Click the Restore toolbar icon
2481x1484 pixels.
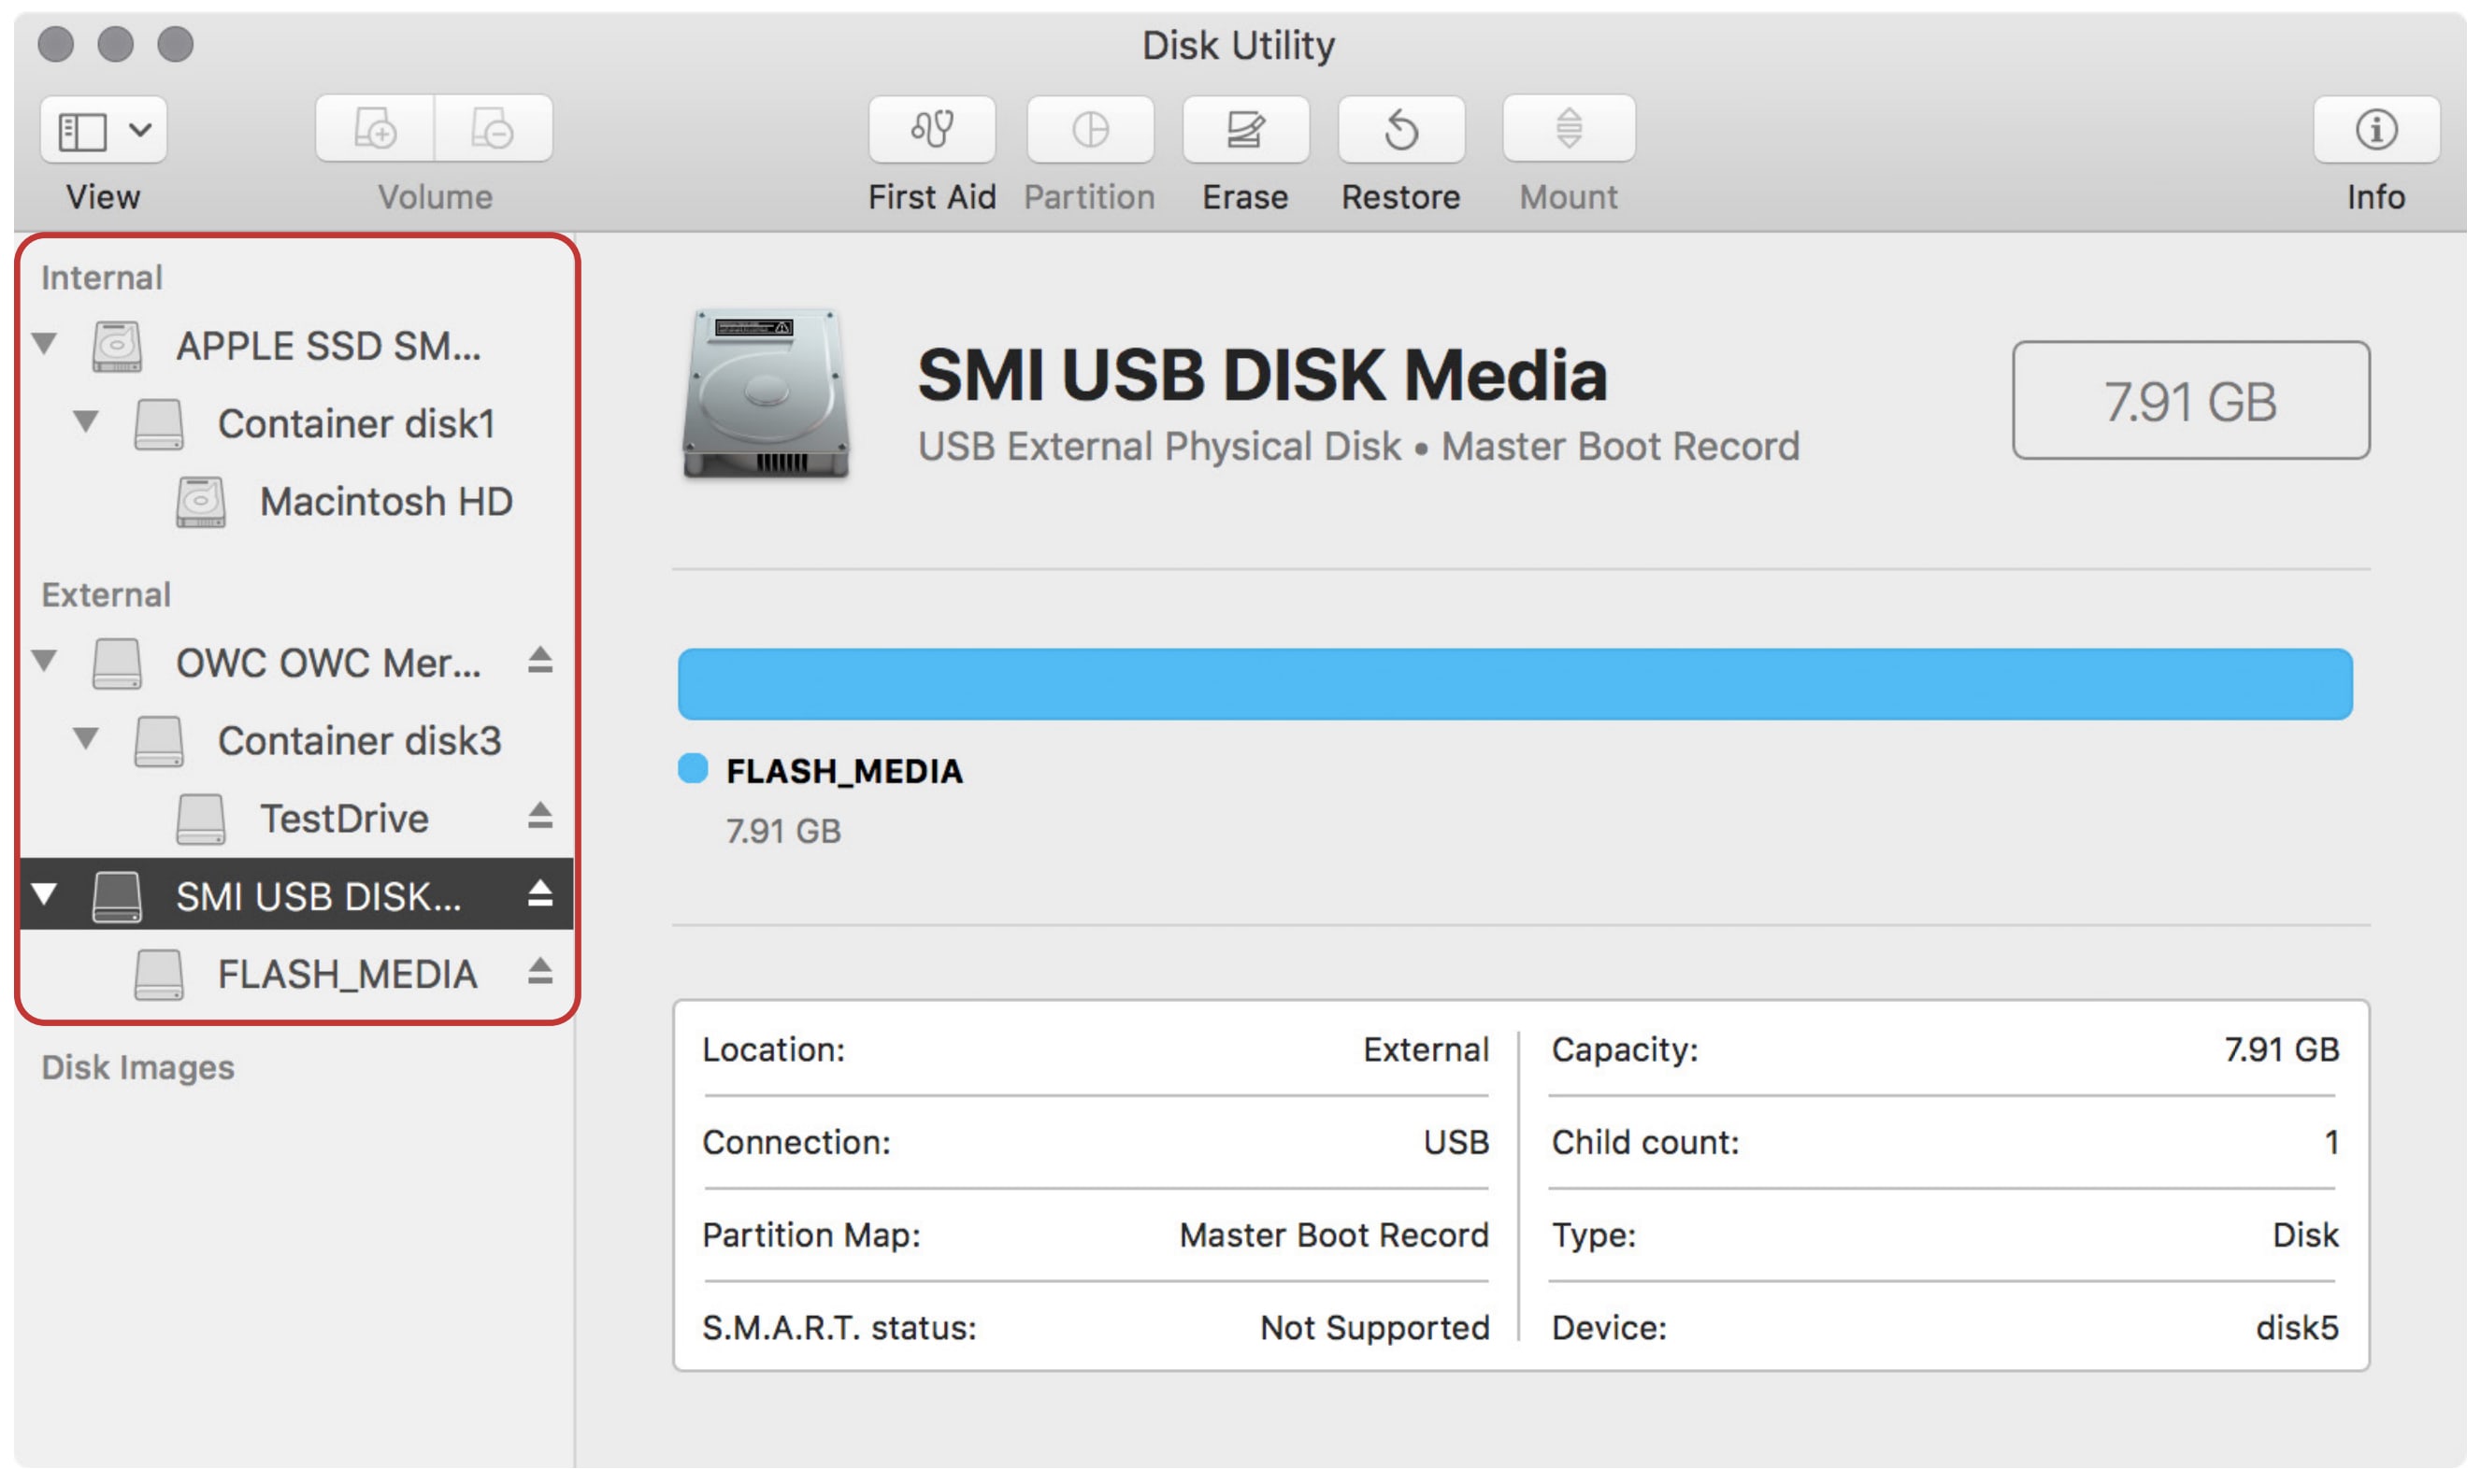1401,129
